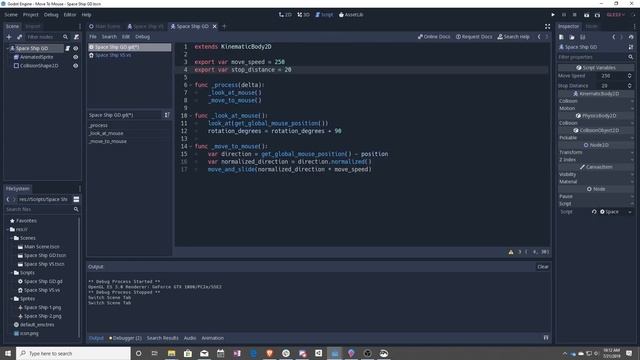Click the FileSystem Search files field

click(x=42, y=209)
